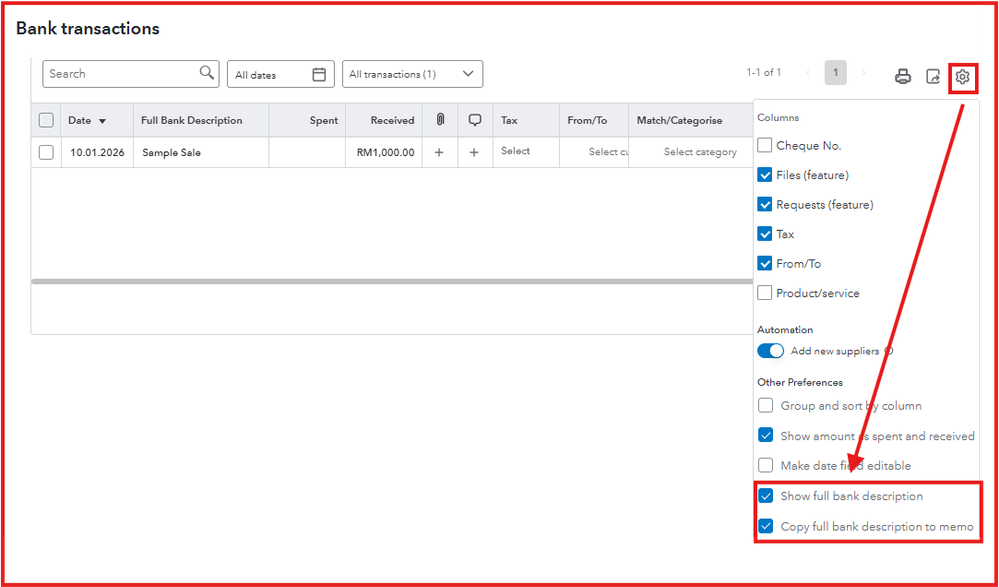This screenshot has width=999, height=587.
Task: Click the Tax column header
Action: (509, 120)
